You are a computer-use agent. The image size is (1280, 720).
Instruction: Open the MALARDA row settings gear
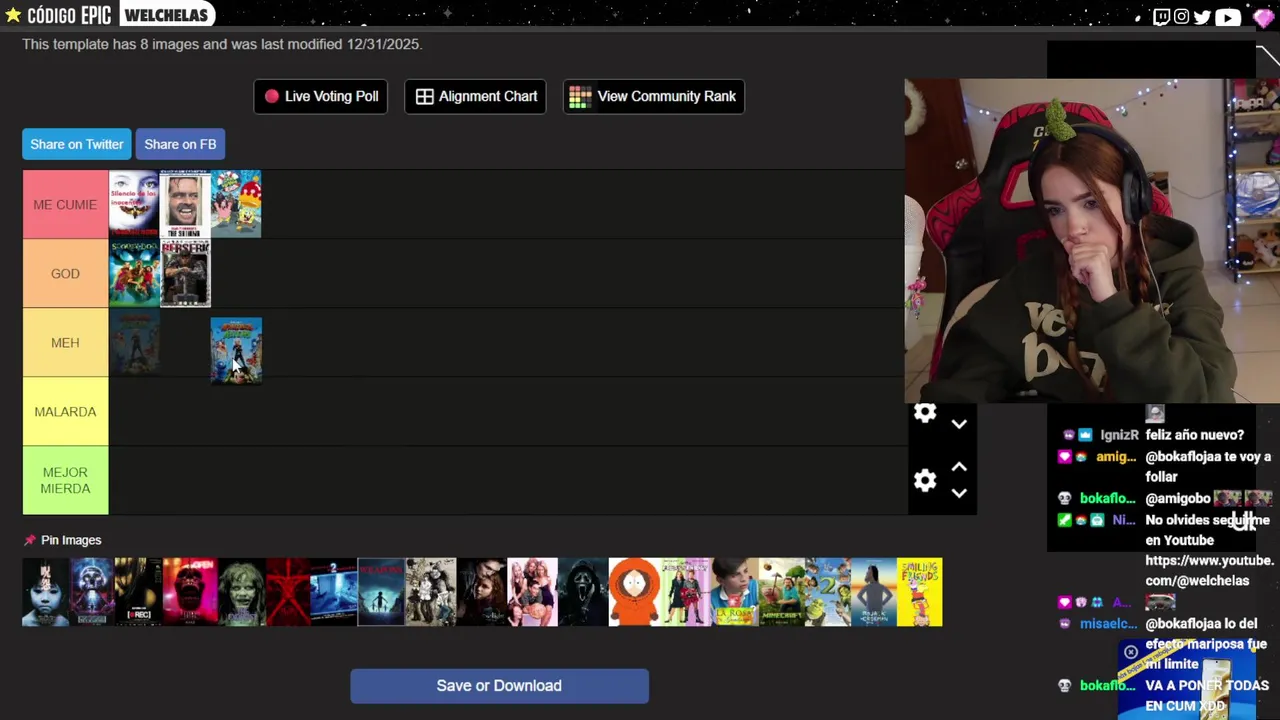pyautogui.click(x=925, y=413)
